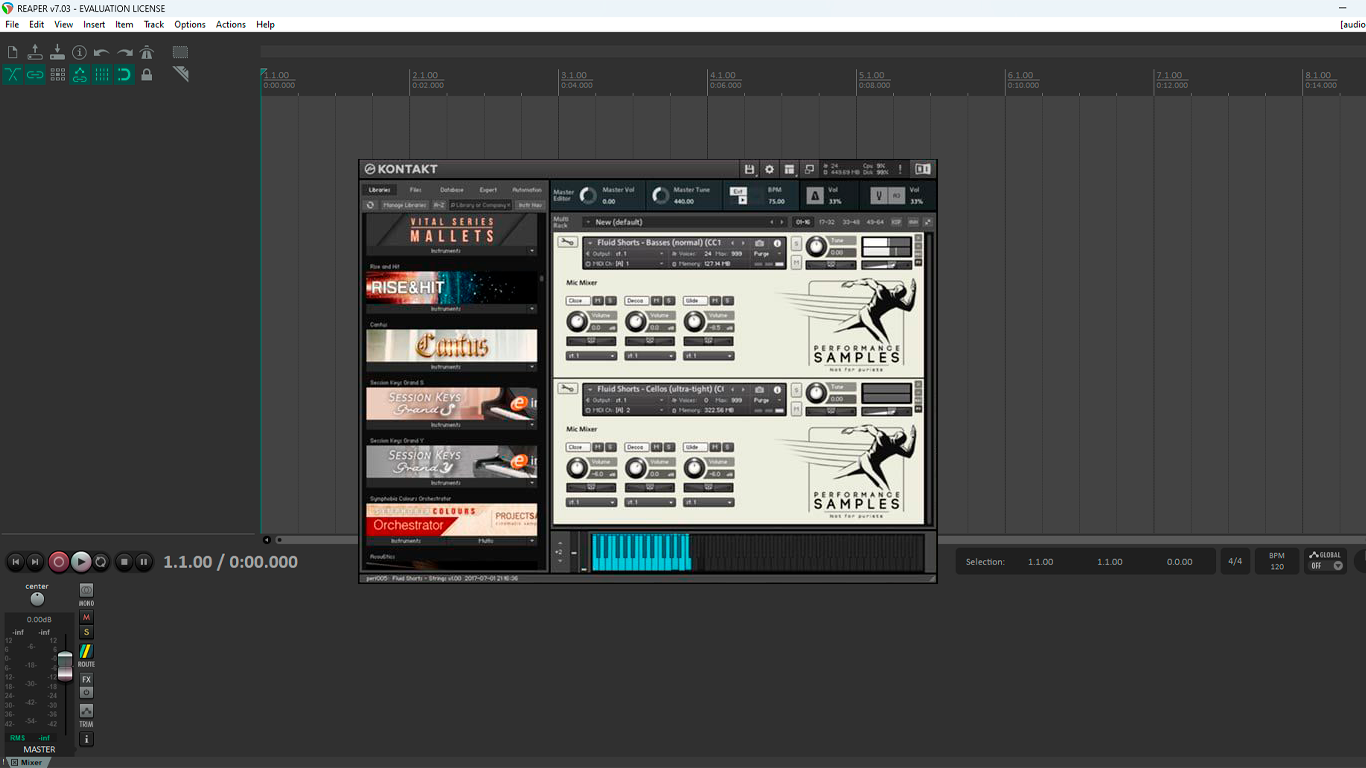Open Kontakt options gear icon

coord(769,169)
